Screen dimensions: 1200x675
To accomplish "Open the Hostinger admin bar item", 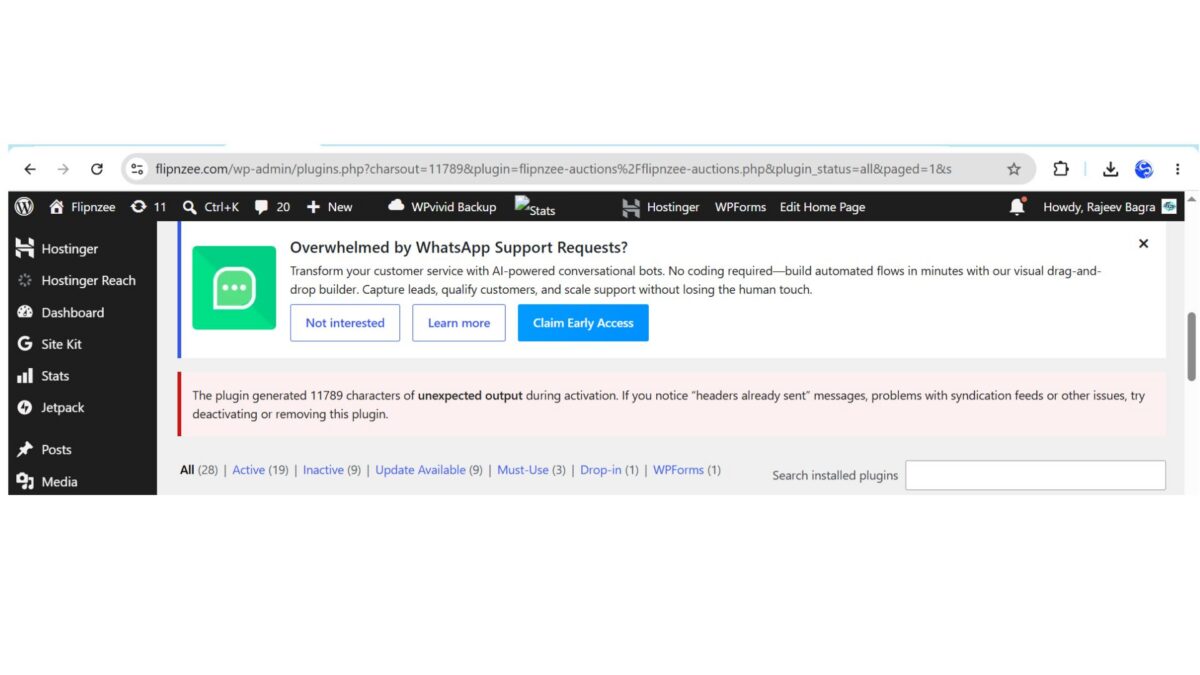I will click(x=660, y=207).
